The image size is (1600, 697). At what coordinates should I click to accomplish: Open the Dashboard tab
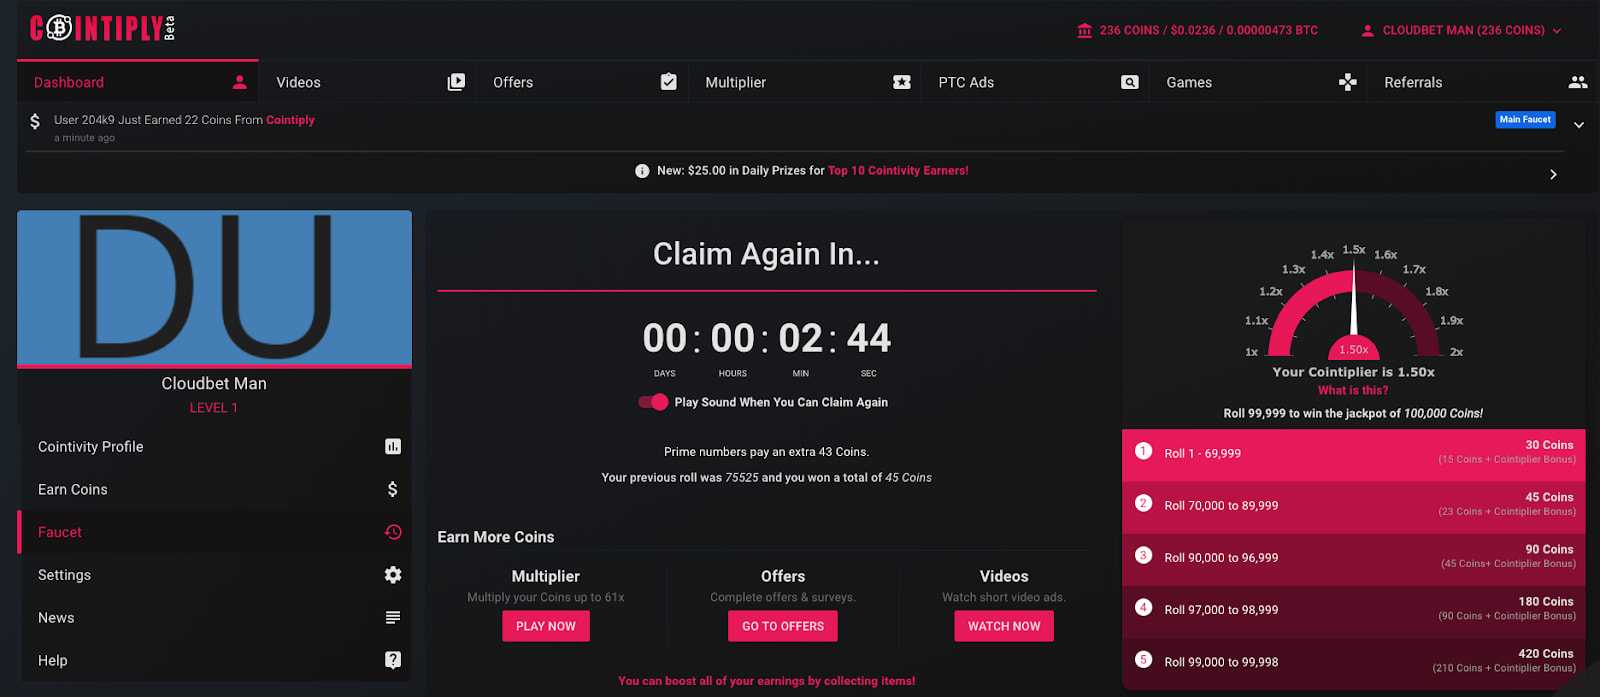coord(138,82)
